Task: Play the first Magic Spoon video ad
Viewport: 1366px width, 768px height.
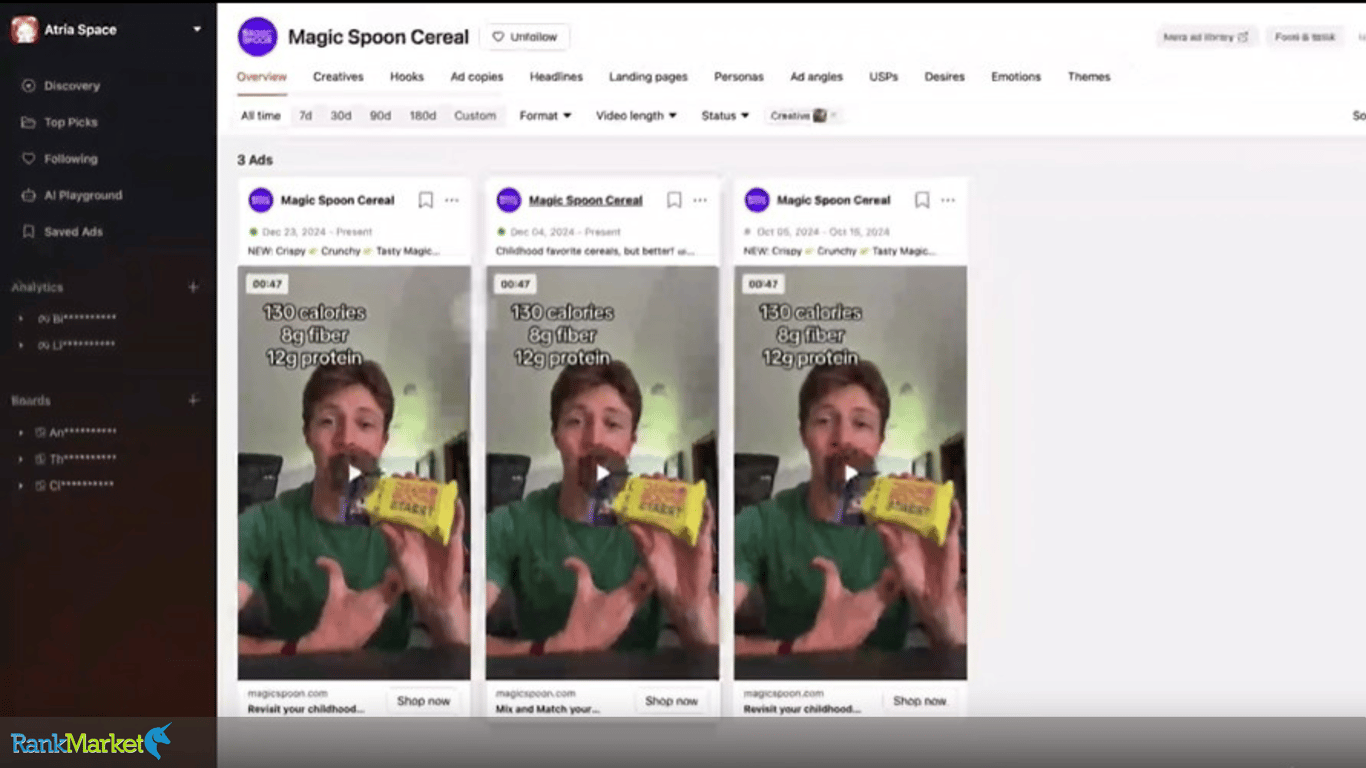Action: pos(354,473)
